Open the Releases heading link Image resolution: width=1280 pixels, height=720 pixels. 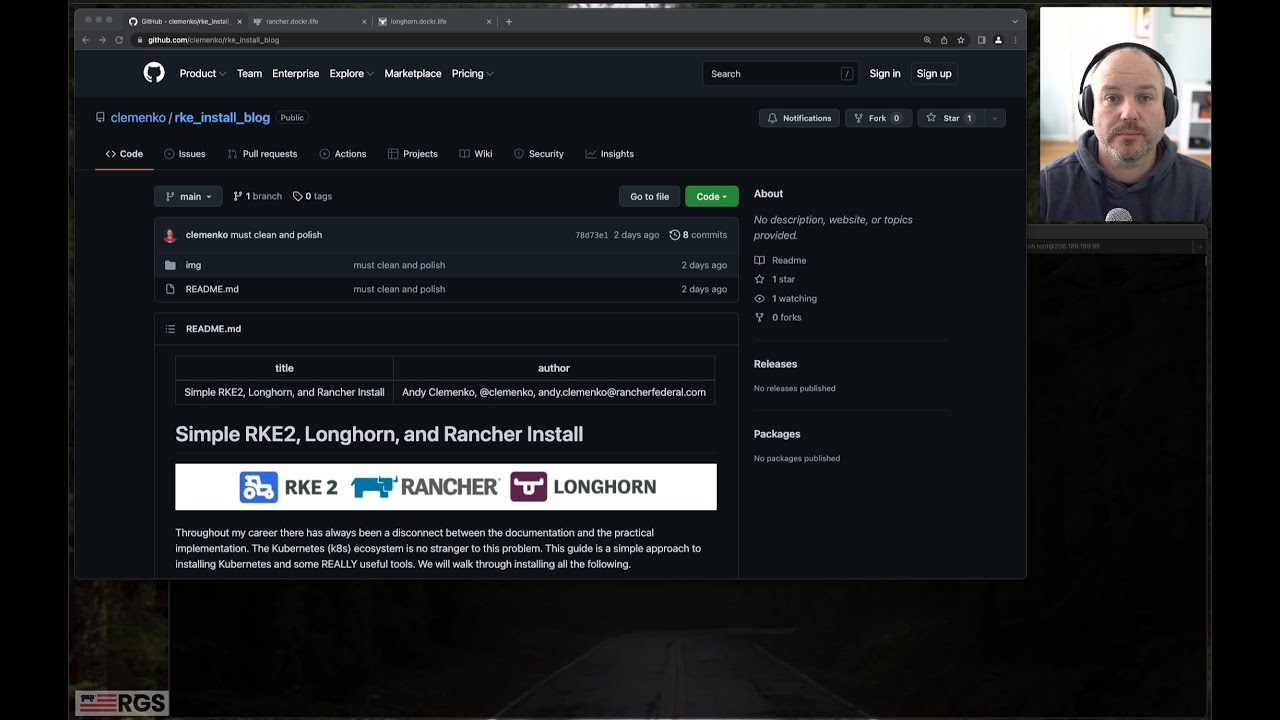(775, 364)
